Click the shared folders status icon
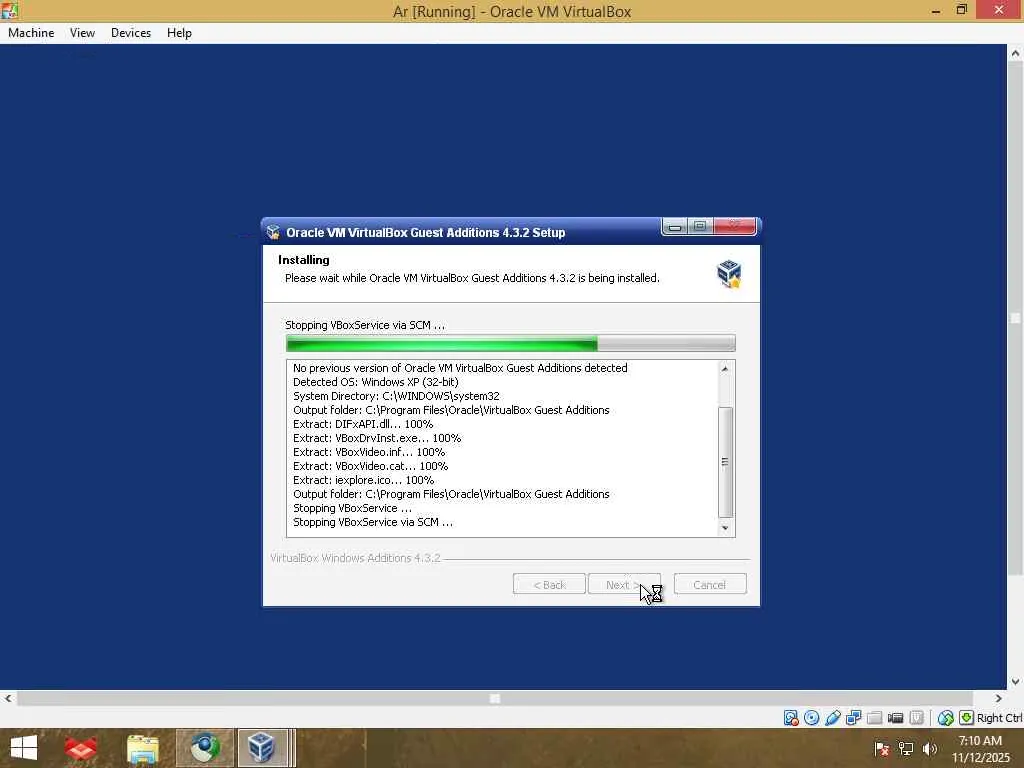 (x=874, y=718)
